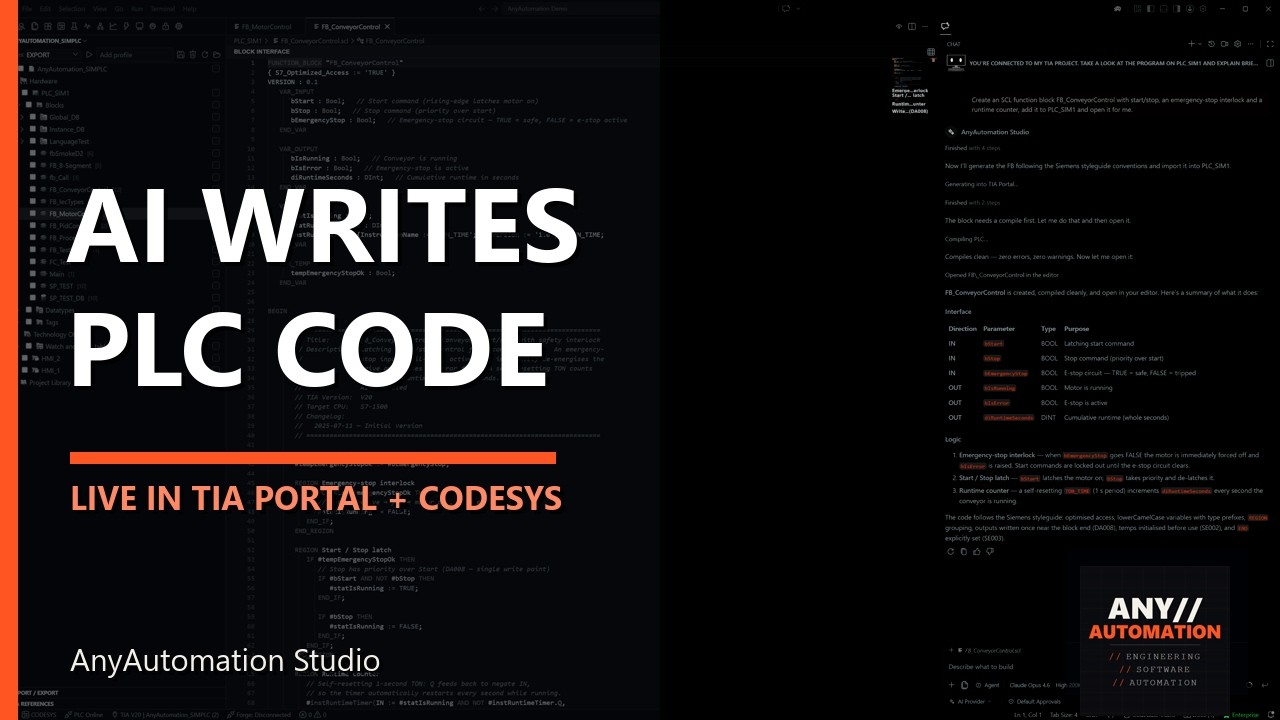Click PLC Online status indicator
Image resolution: width=1280 pixels, height=720 pixels.
[84, 715]
